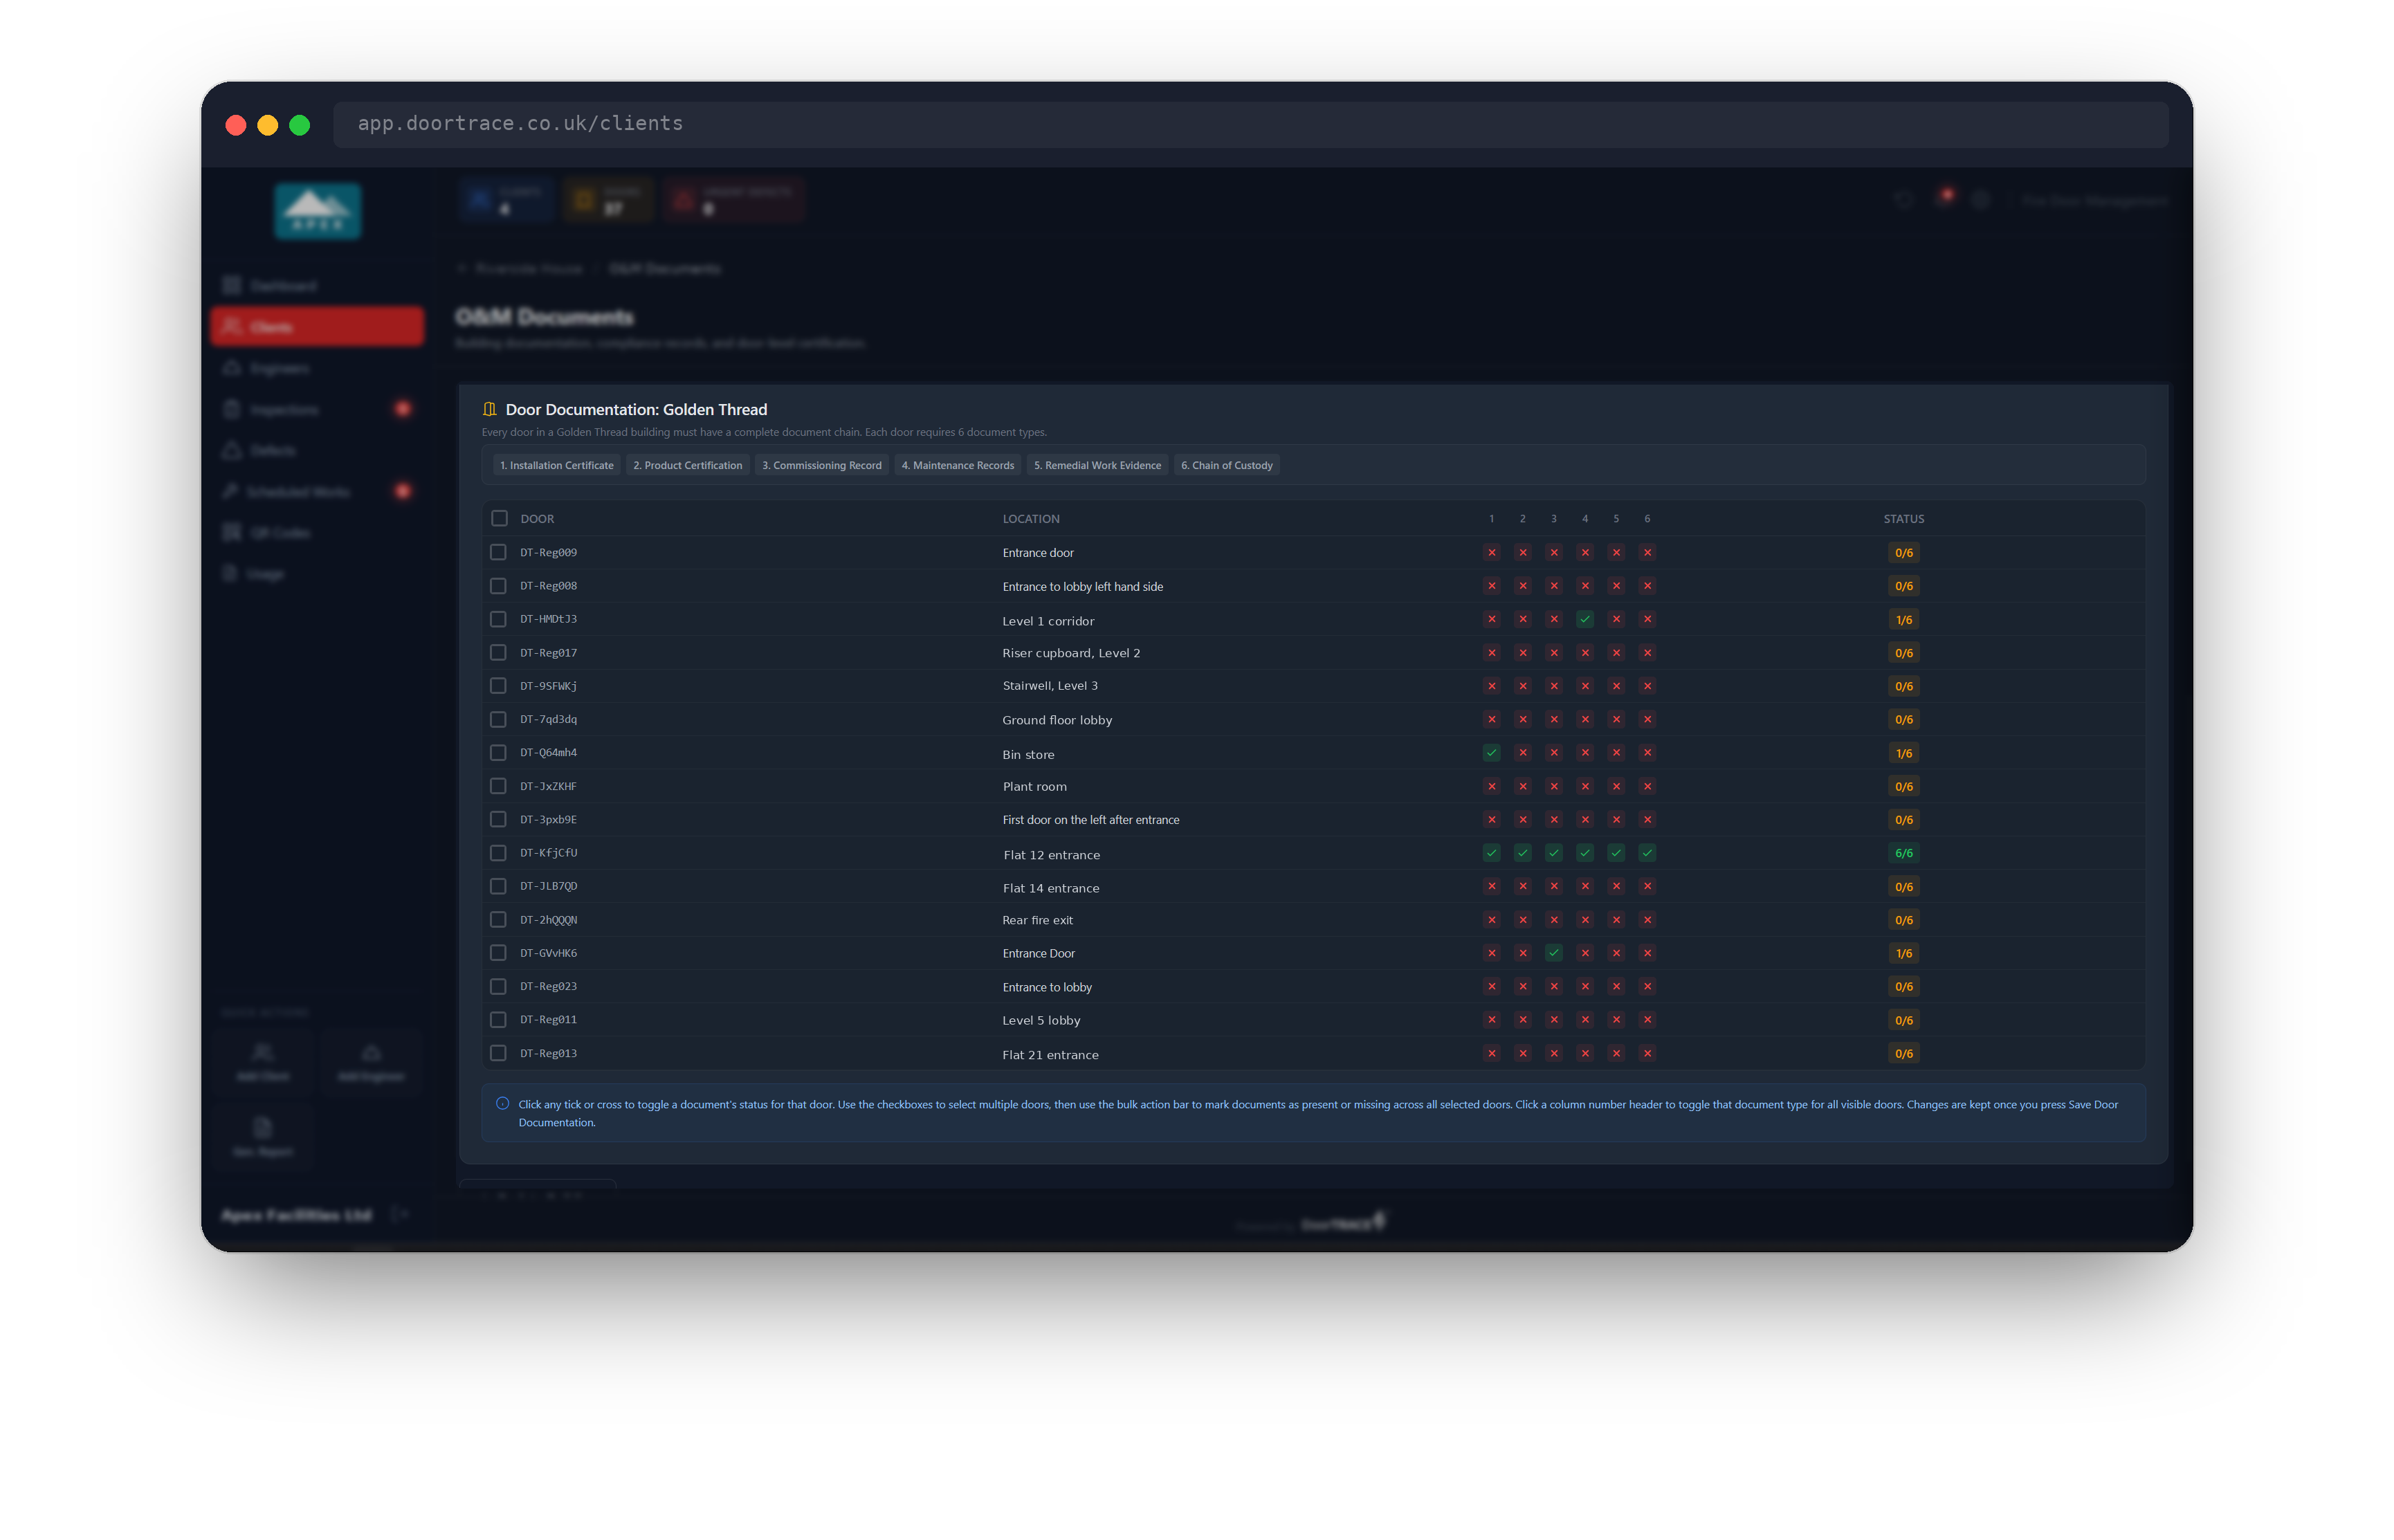This screenshot has height=1540, width=2394.
Task: Click the door ID DT-Reg017
Action: coord(548,653)
